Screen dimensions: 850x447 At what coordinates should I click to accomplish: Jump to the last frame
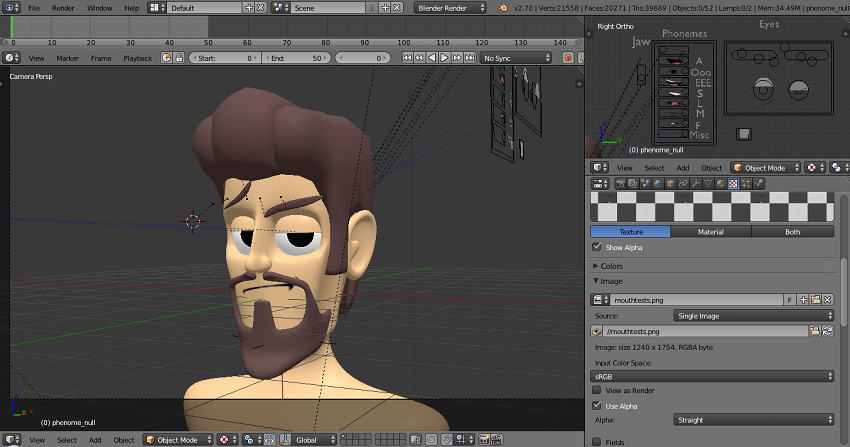point(469,58)
